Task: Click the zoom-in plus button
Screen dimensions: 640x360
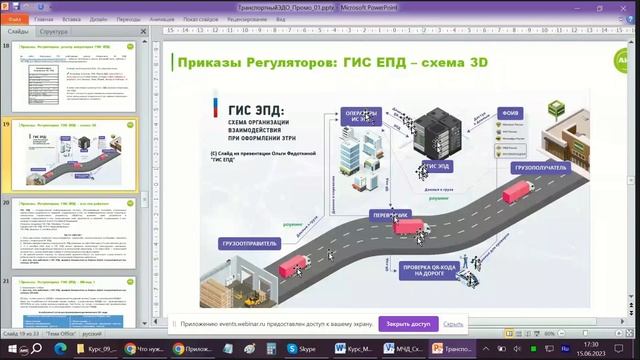Action: click(x=619, y=333)
